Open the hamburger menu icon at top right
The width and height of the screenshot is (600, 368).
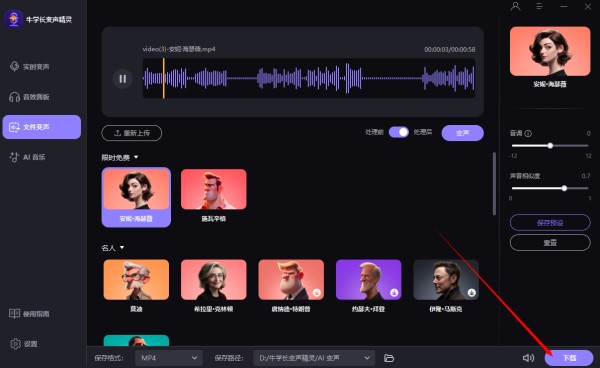(539, 7)
